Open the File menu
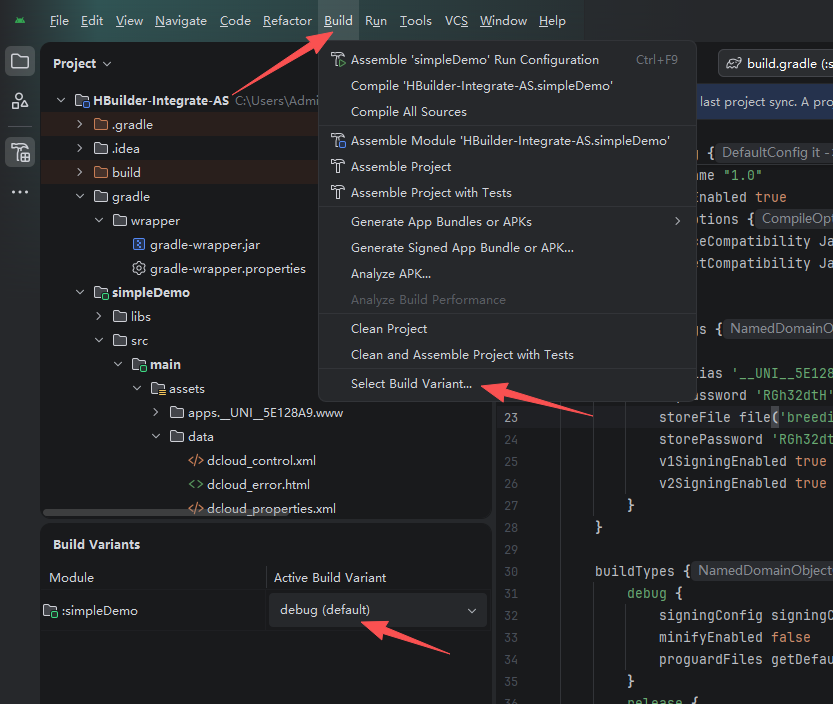 coord(59,21)
